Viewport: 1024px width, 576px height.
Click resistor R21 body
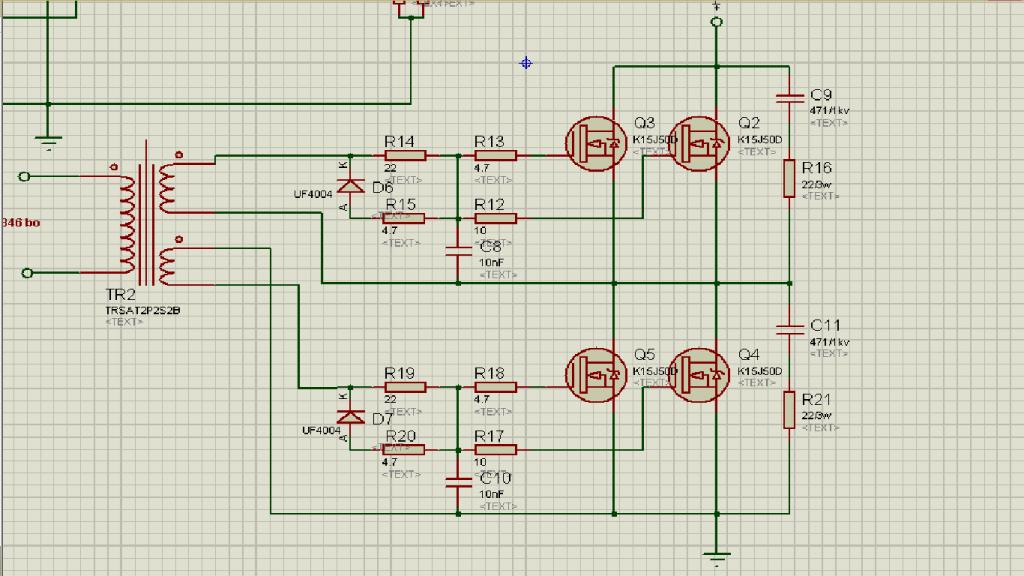[790, 410]
